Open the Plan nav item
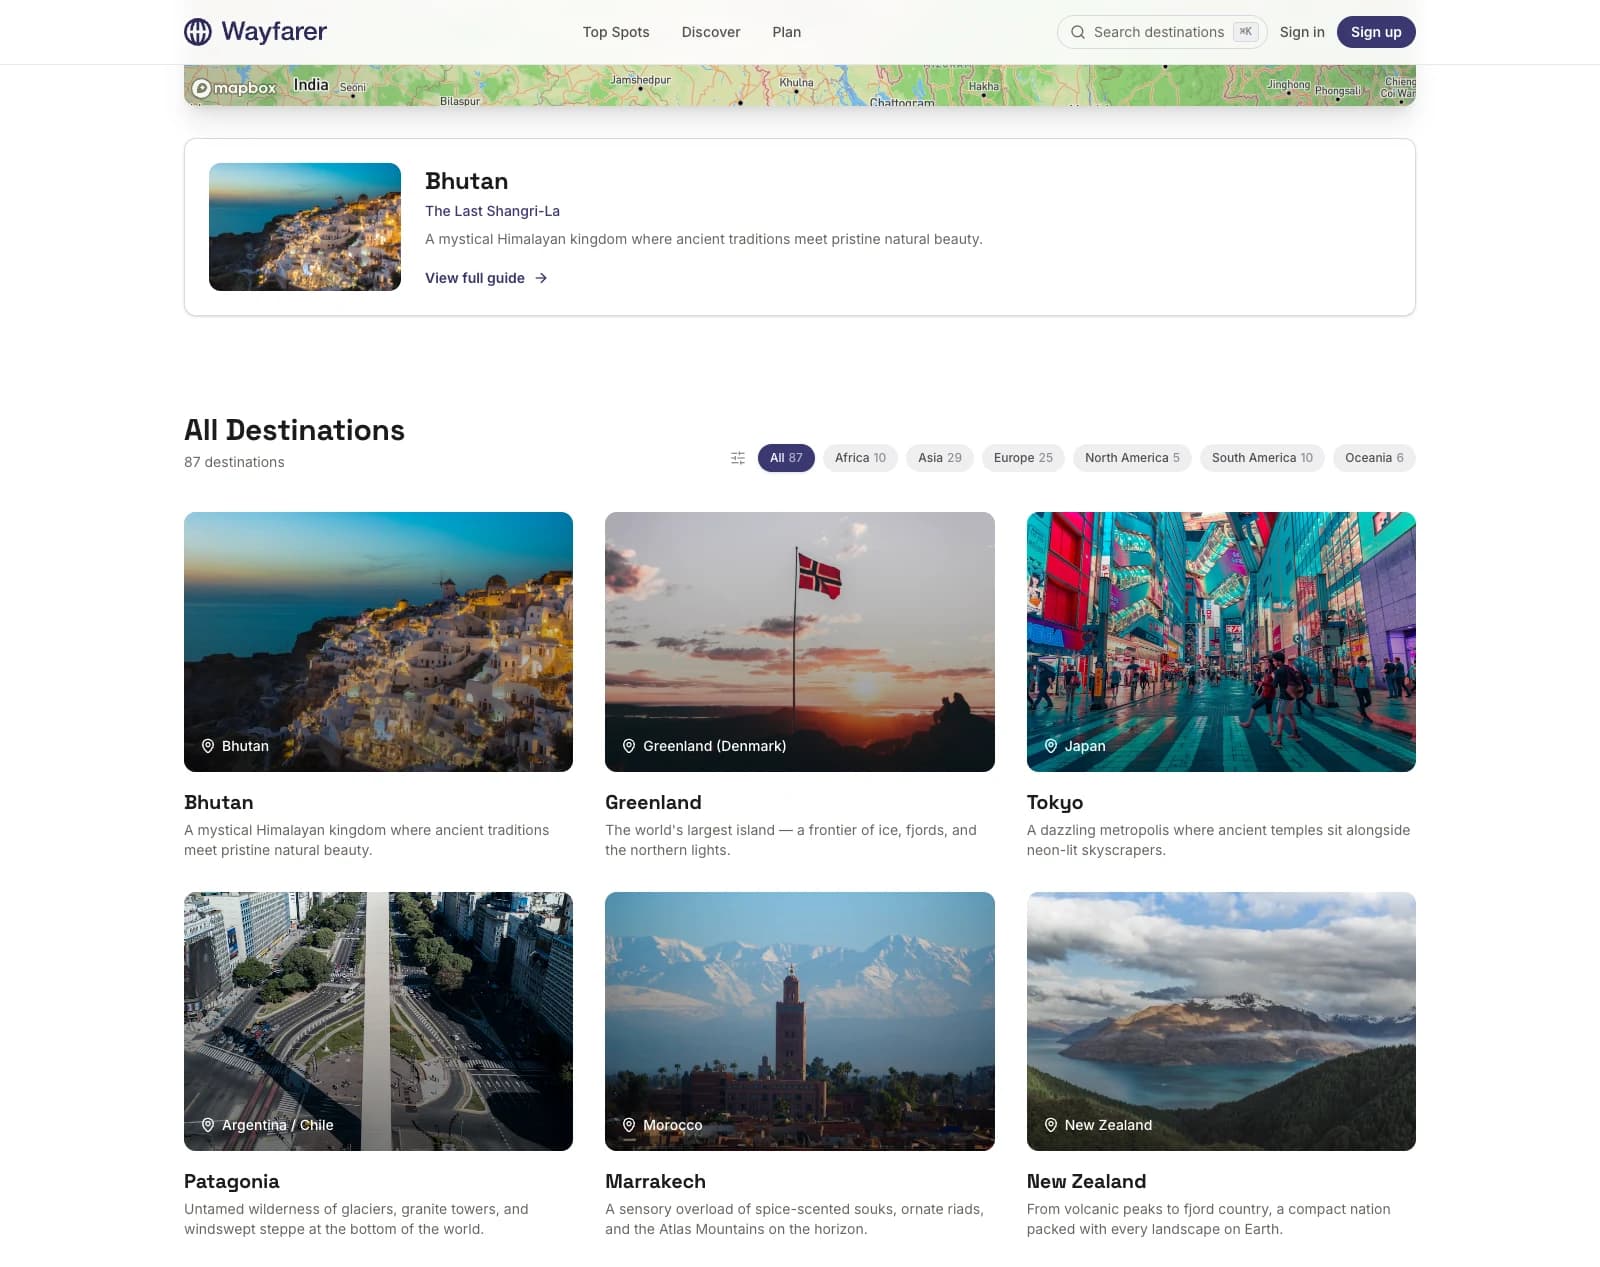The width and height of the screenshot is (1600, 1267). (786, 32)
